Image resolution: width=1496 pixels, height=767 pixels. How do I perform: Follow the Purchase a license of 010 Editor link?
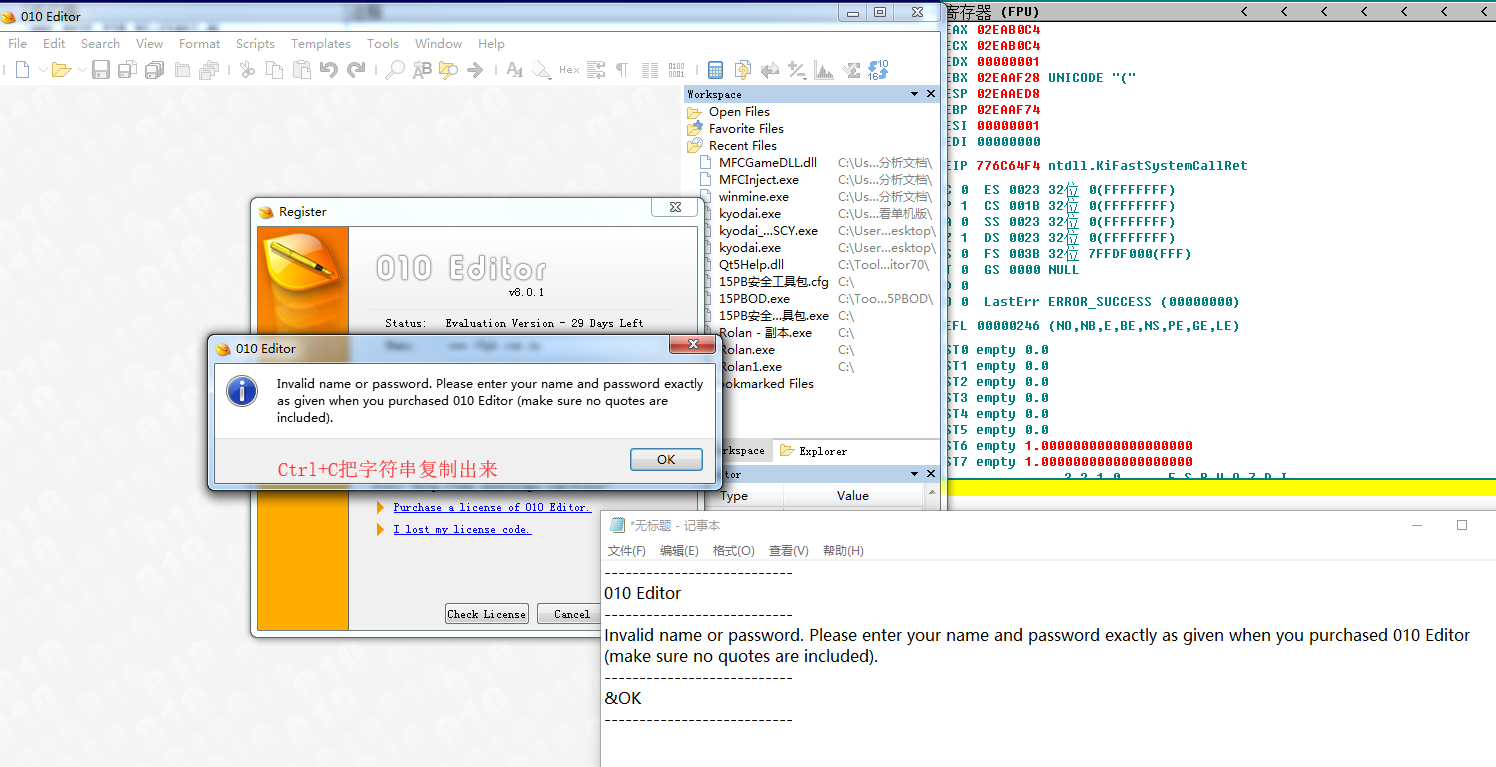point(492,507)
